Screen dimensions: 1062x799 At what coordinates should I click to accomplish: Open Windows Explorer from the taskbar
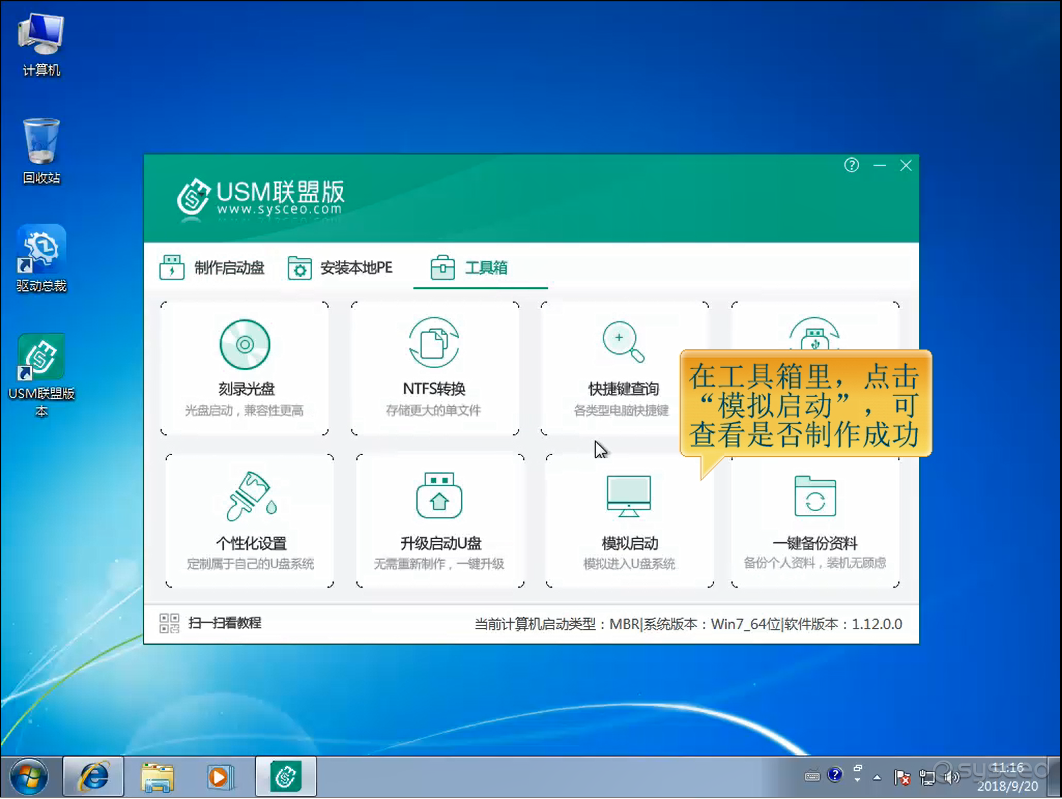click(x=157, y=777)
